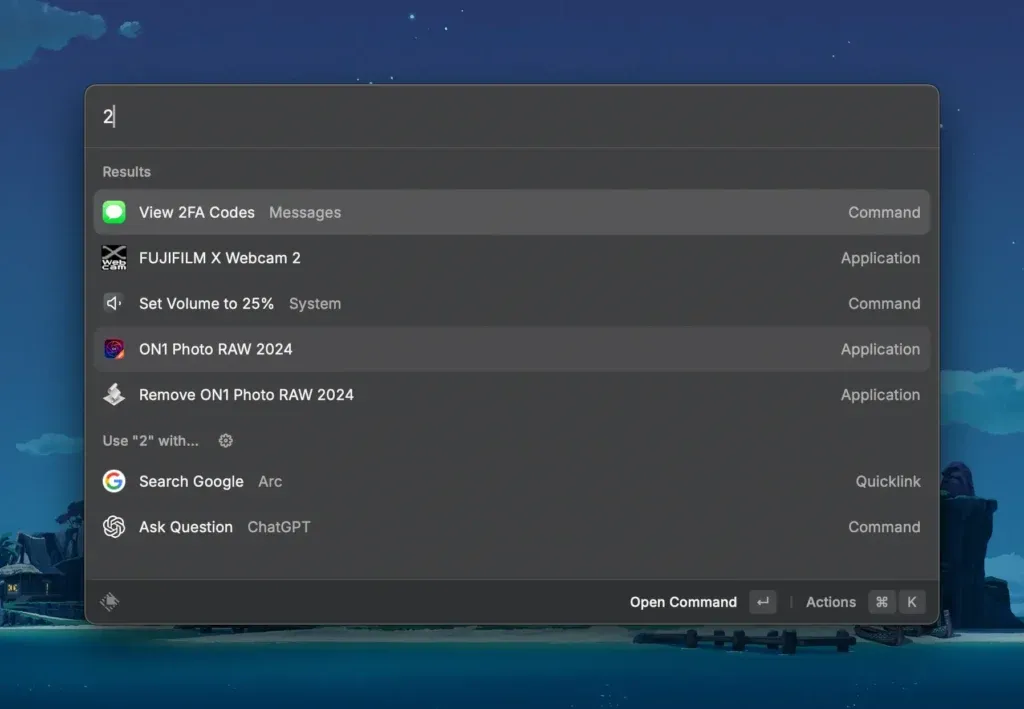Click the Quicklink type label
The height and width of the screenshot is (709, 1024).
click(x=888, y=481)
